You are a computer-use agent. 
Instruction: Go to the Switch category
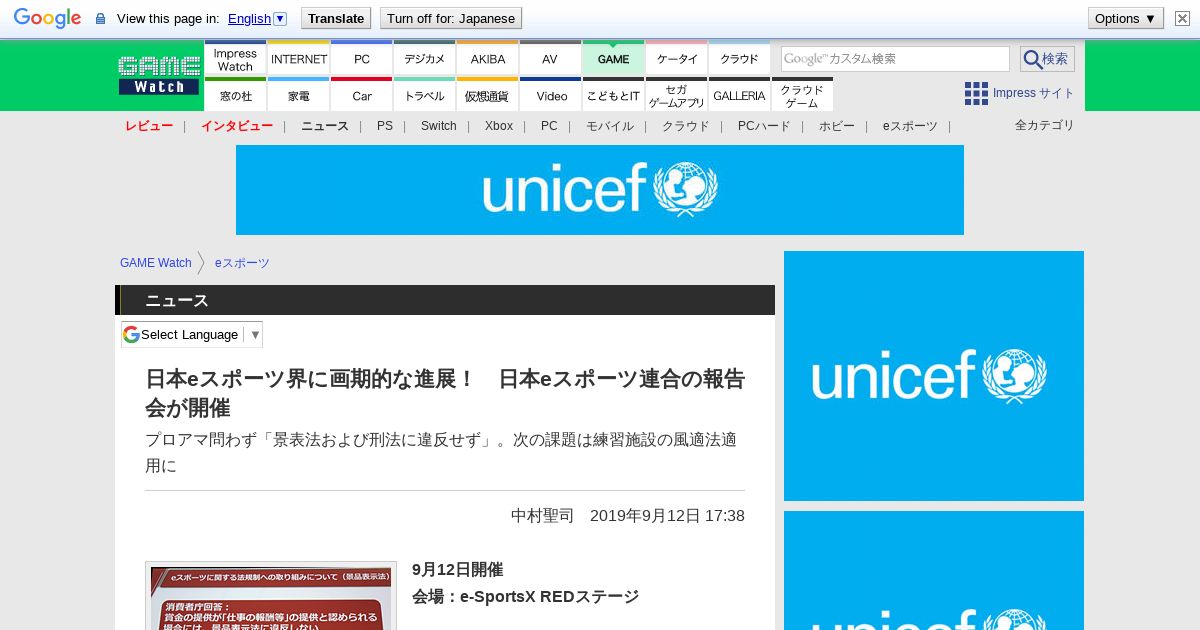click(438, 126)
